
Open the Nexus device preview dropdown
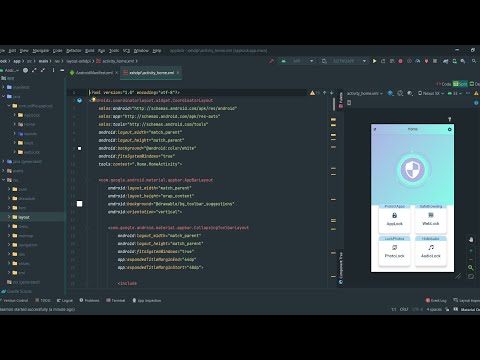point(431,93)
